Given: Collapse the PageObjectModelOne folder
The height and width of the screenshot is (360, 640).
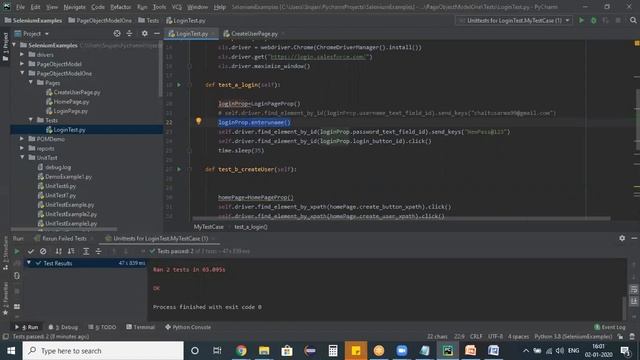Looking at the screenshot, I should [x=22, y=73].
